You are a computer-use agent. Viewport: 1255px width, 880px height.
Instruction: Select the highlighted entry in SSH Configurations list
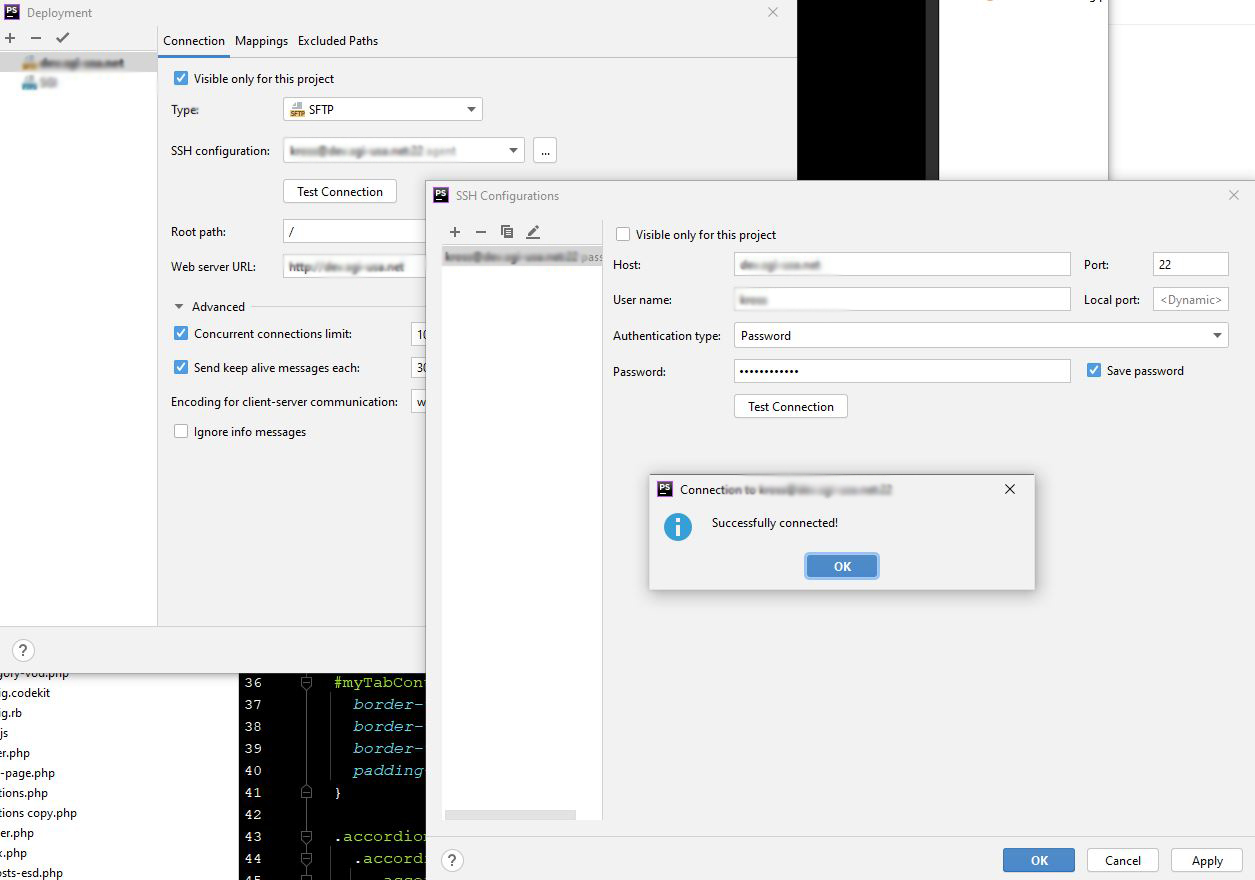point(522,257)
